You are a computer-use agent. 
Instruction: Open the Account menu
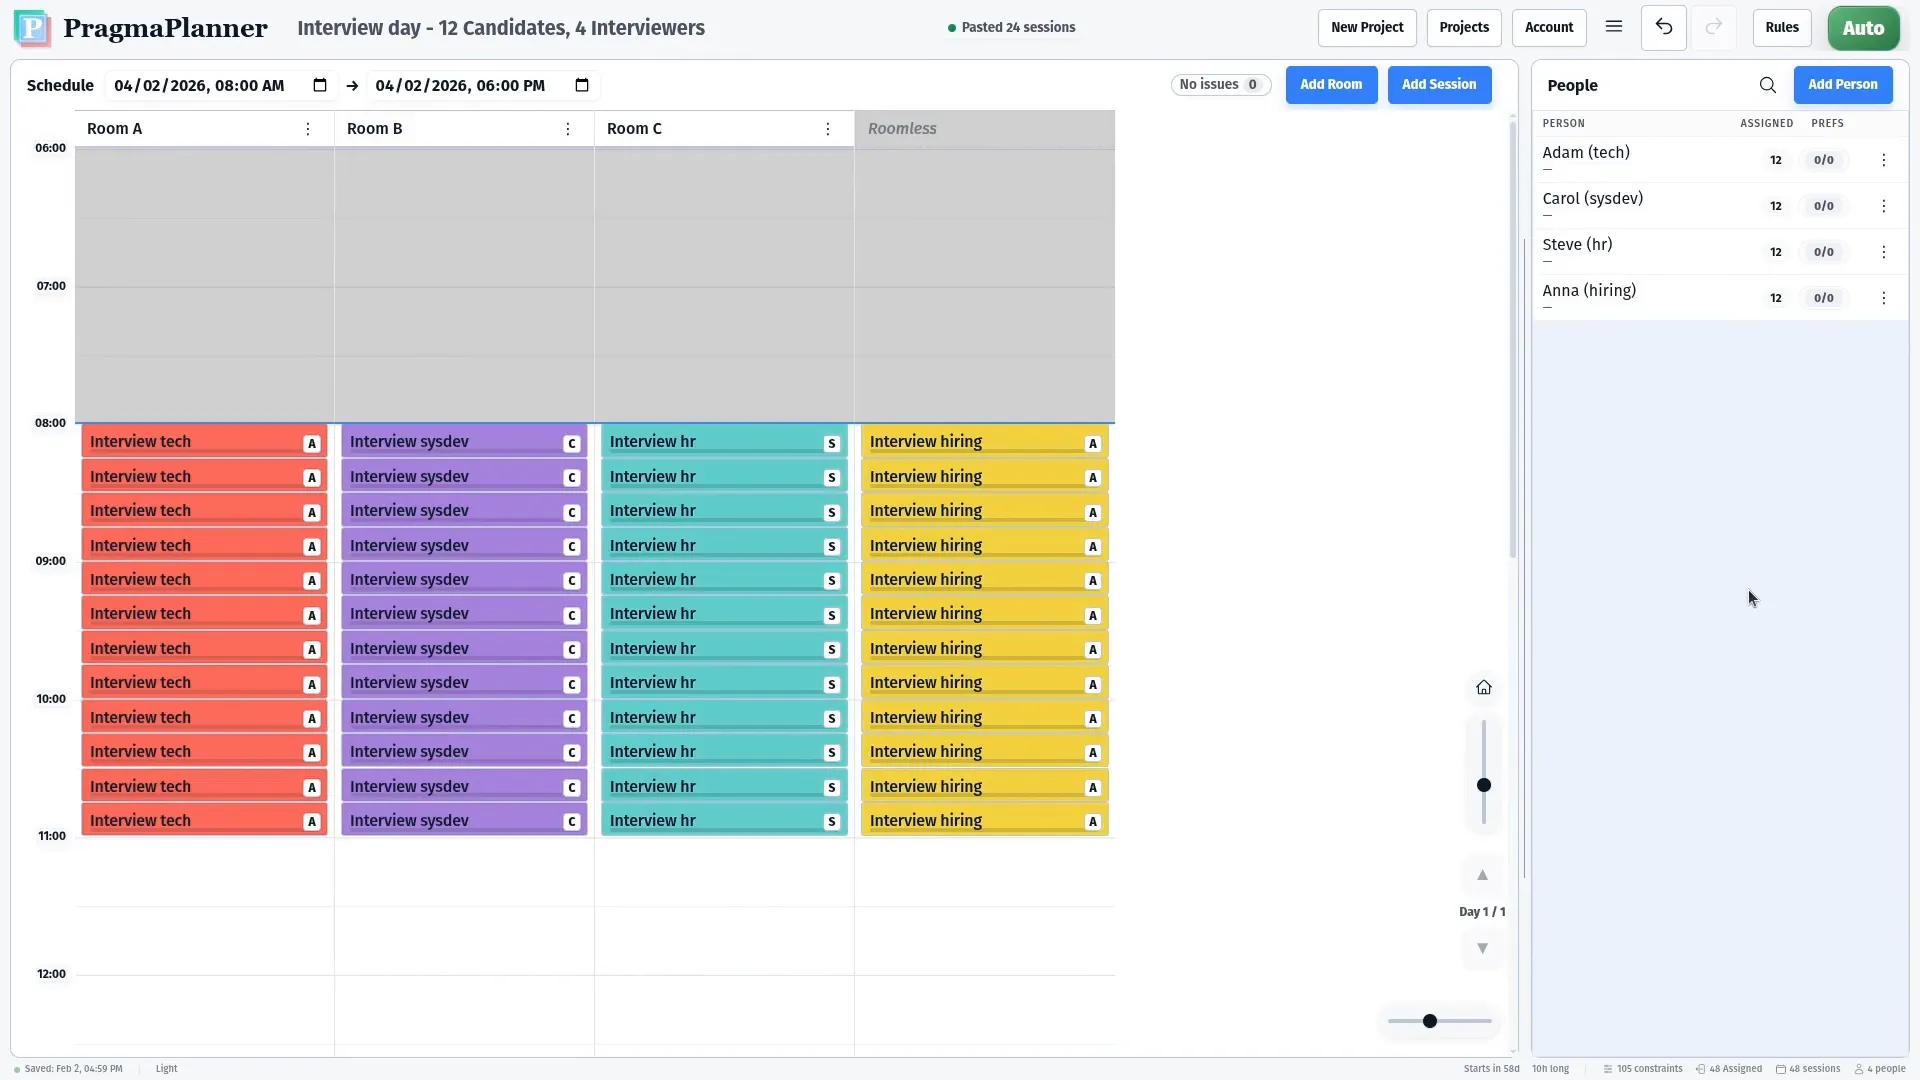pyautogui.click(x=1548, y=28)
